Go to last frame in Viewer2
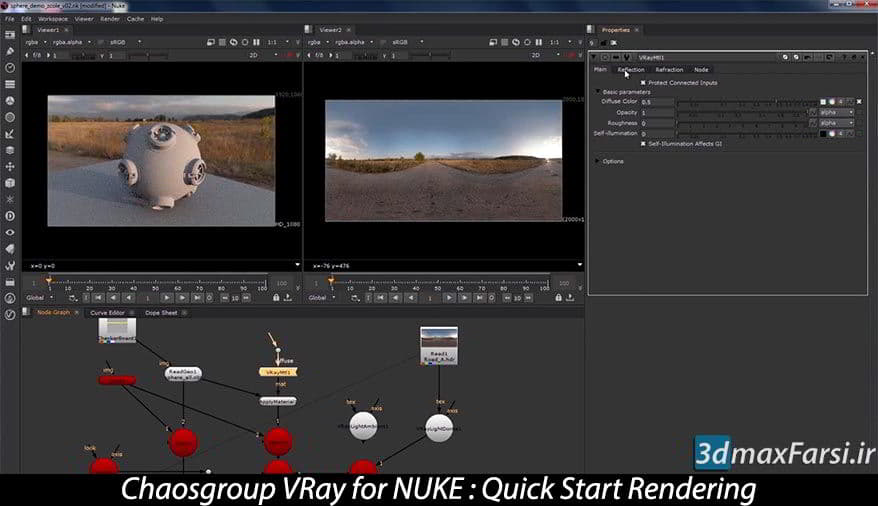 [x=479, y=298]
